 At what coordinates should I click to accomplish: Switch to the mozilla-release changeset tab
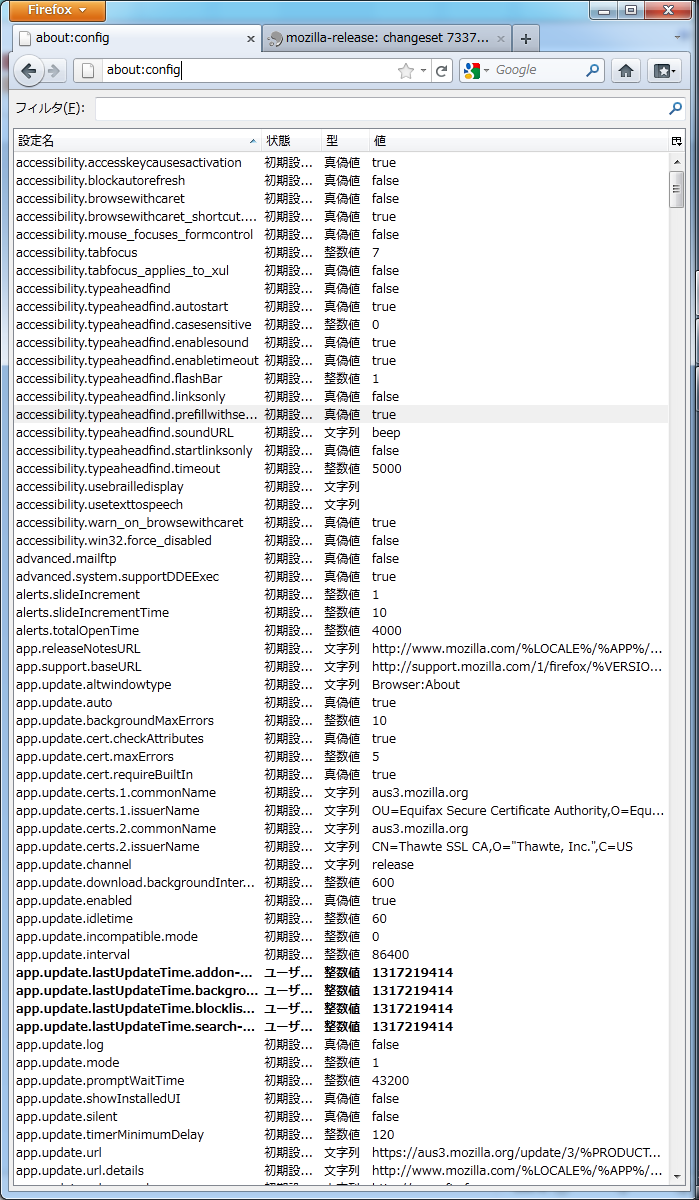(x=385, y=39)
